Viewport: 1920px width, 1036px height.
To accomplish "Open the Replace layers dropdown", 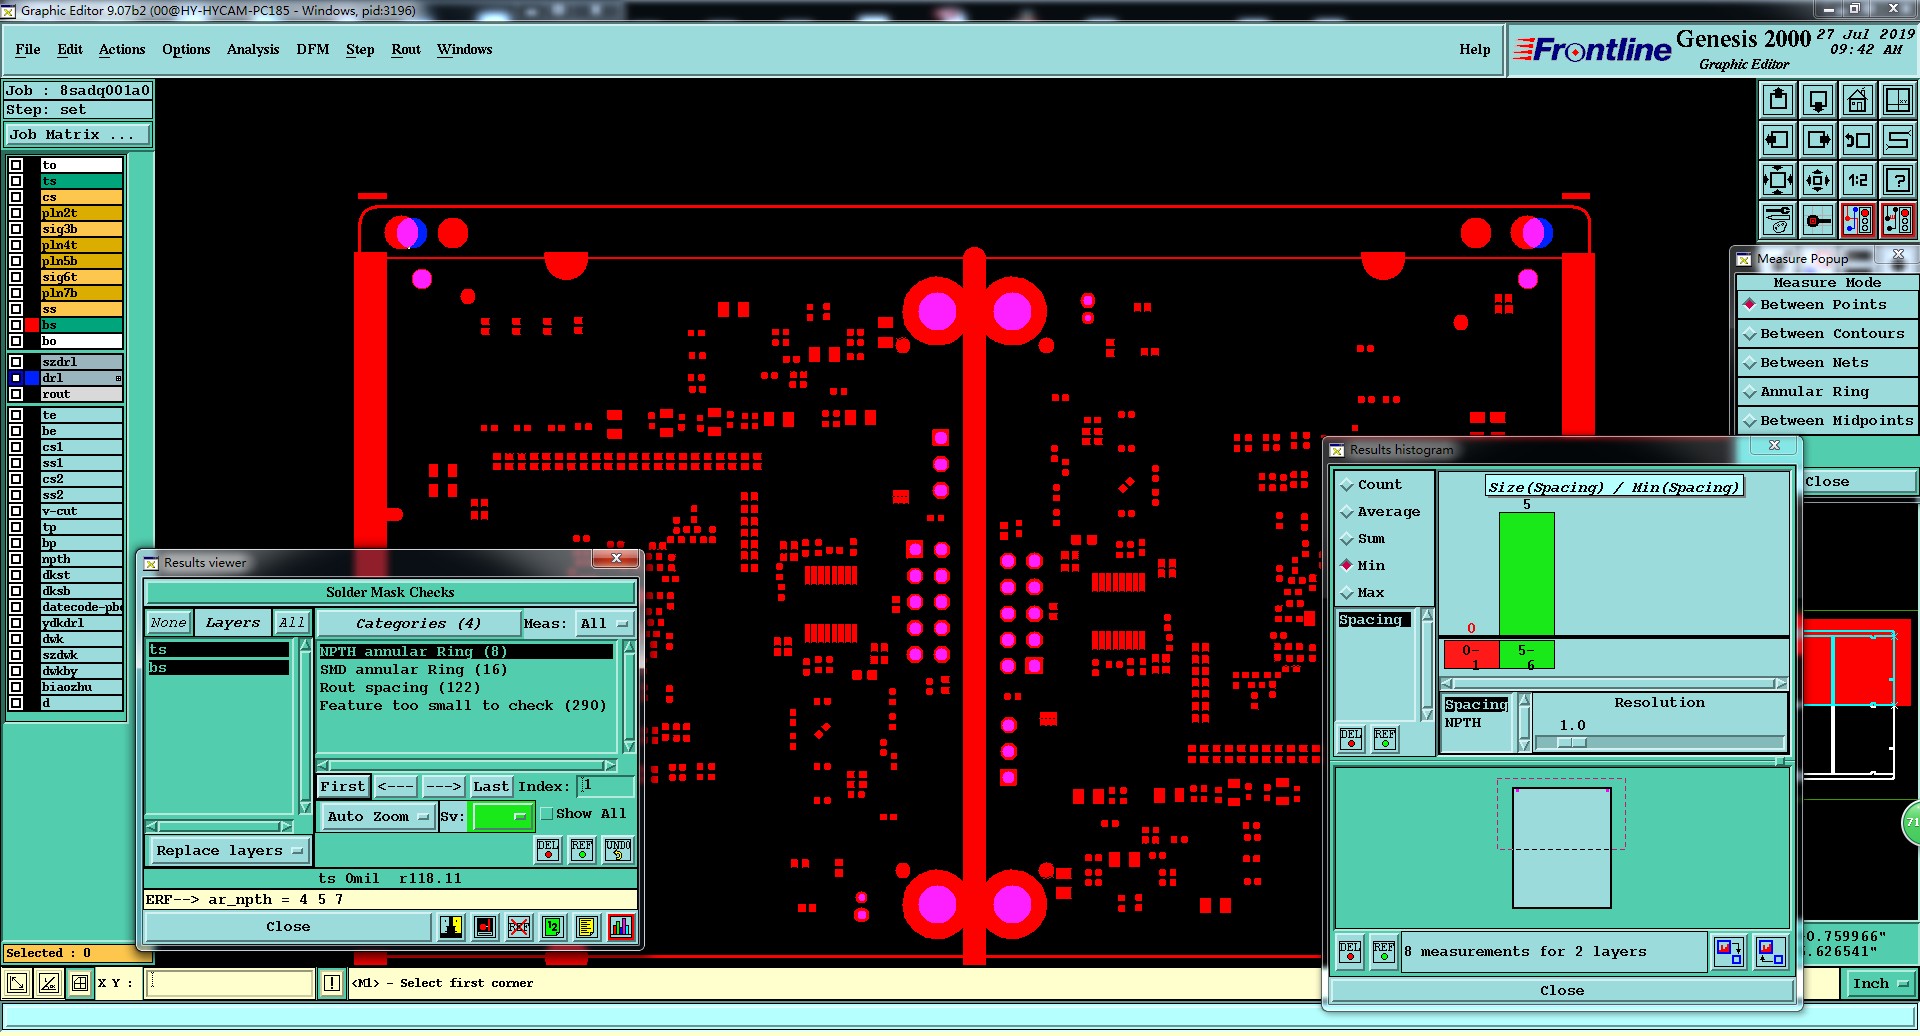I will (229, 851).
